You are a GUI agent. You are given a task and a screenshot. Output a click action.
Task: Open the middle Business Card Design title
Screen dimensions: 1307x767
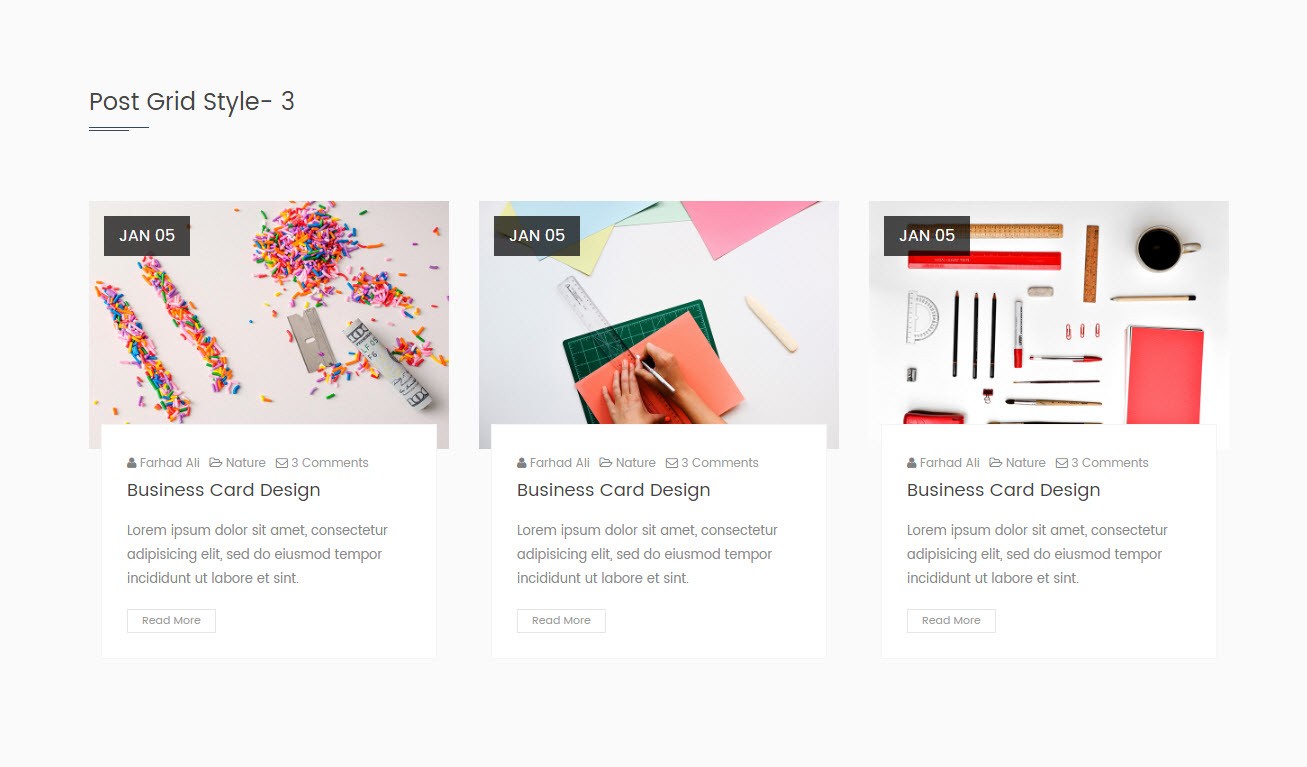[614, 490]
